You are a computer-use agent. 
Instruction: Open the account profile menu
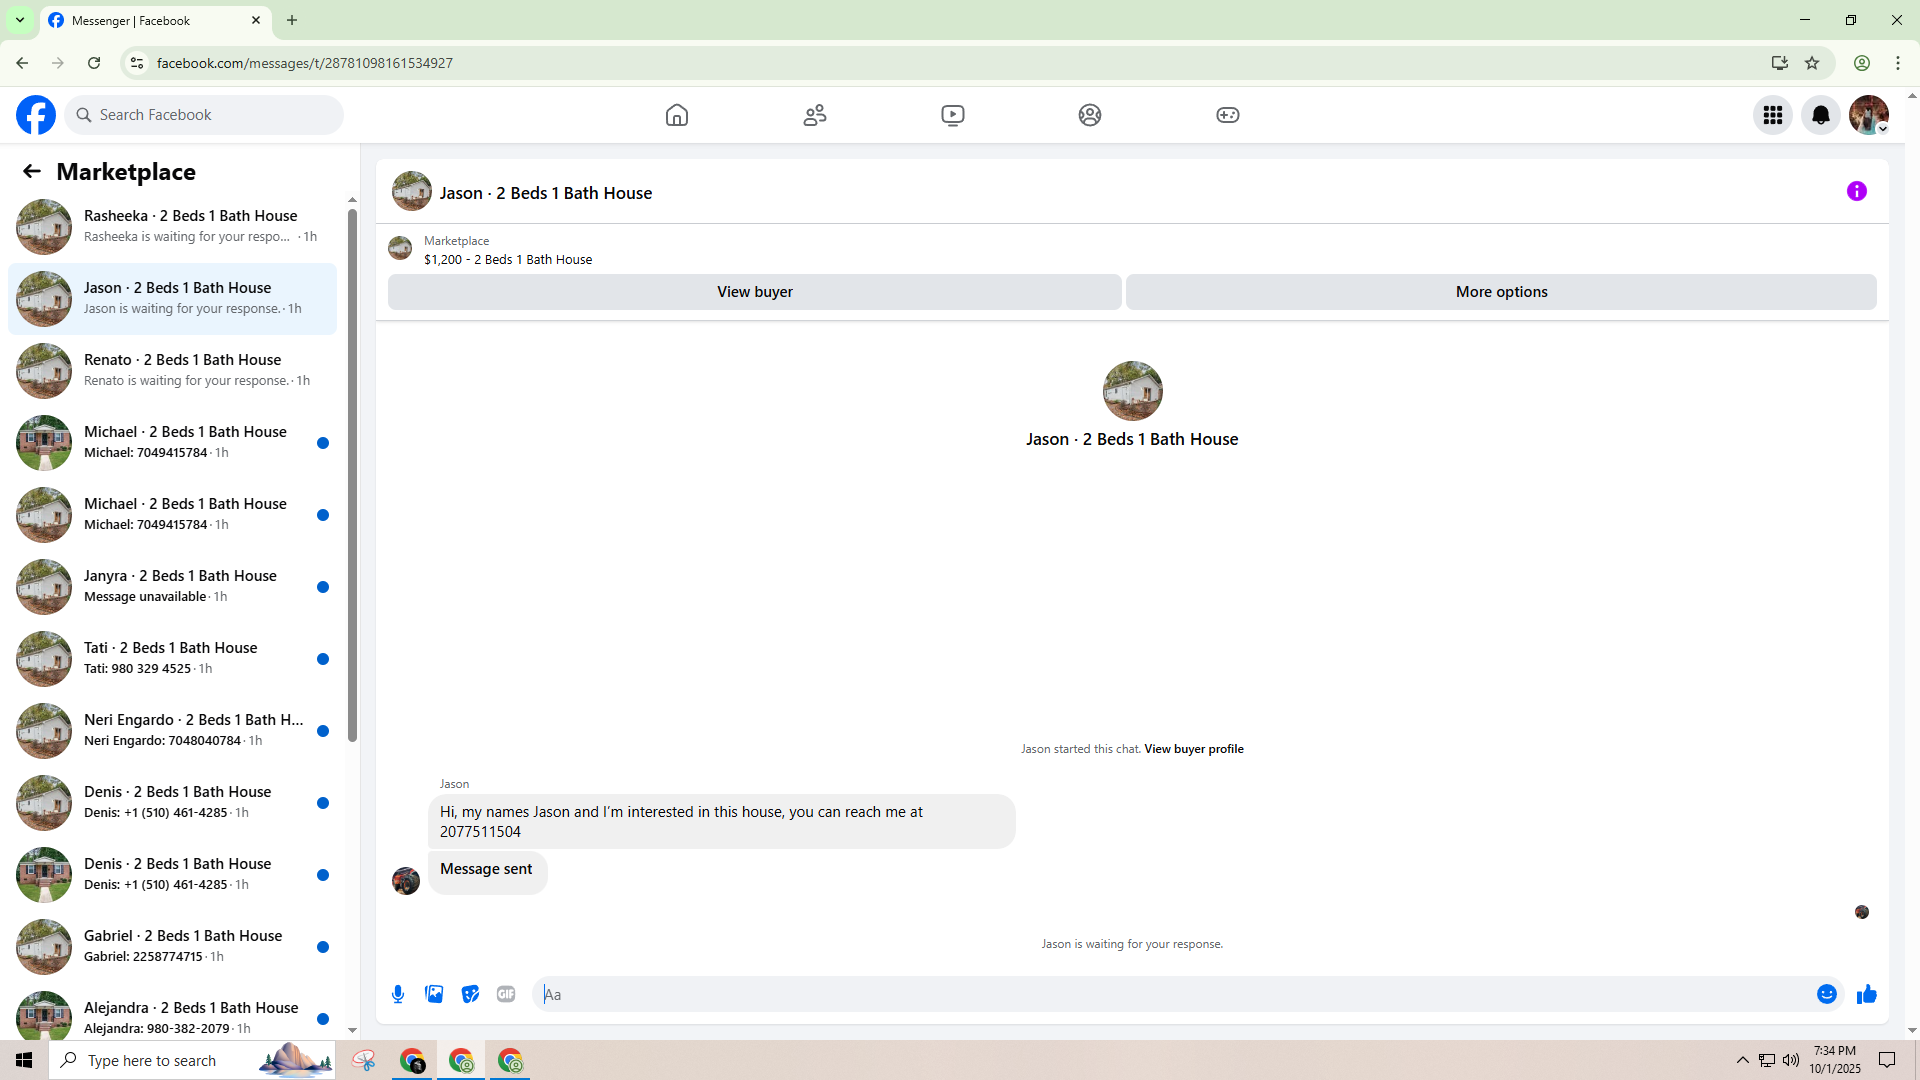1869,115
